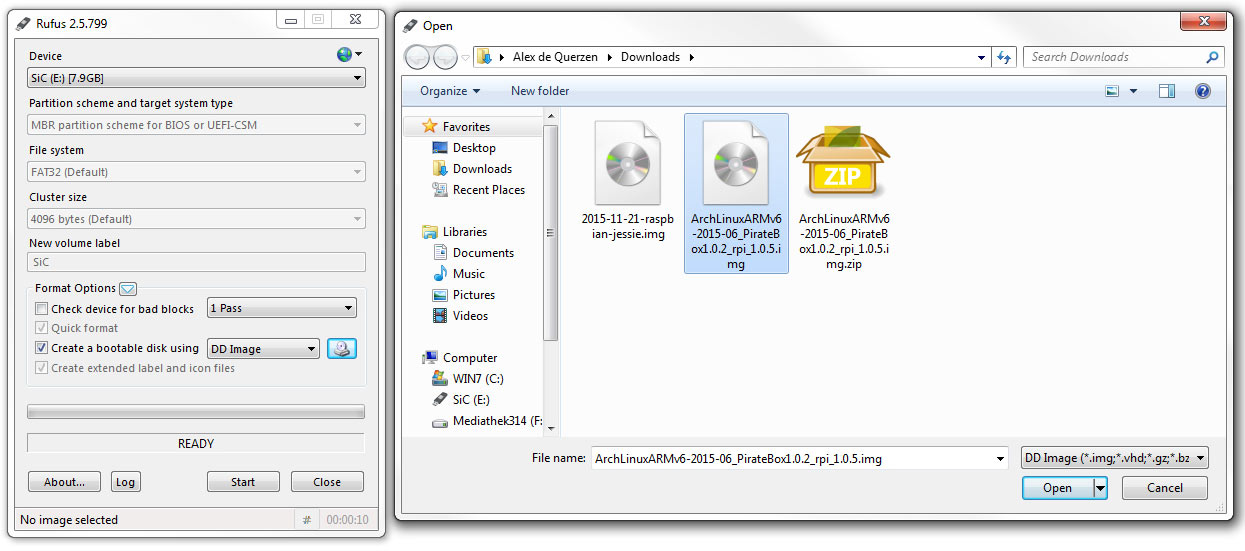Select the 2015-11-21-raspbian-jessie.img file icon
This screenshot has width=1245, height=551.
628,164
